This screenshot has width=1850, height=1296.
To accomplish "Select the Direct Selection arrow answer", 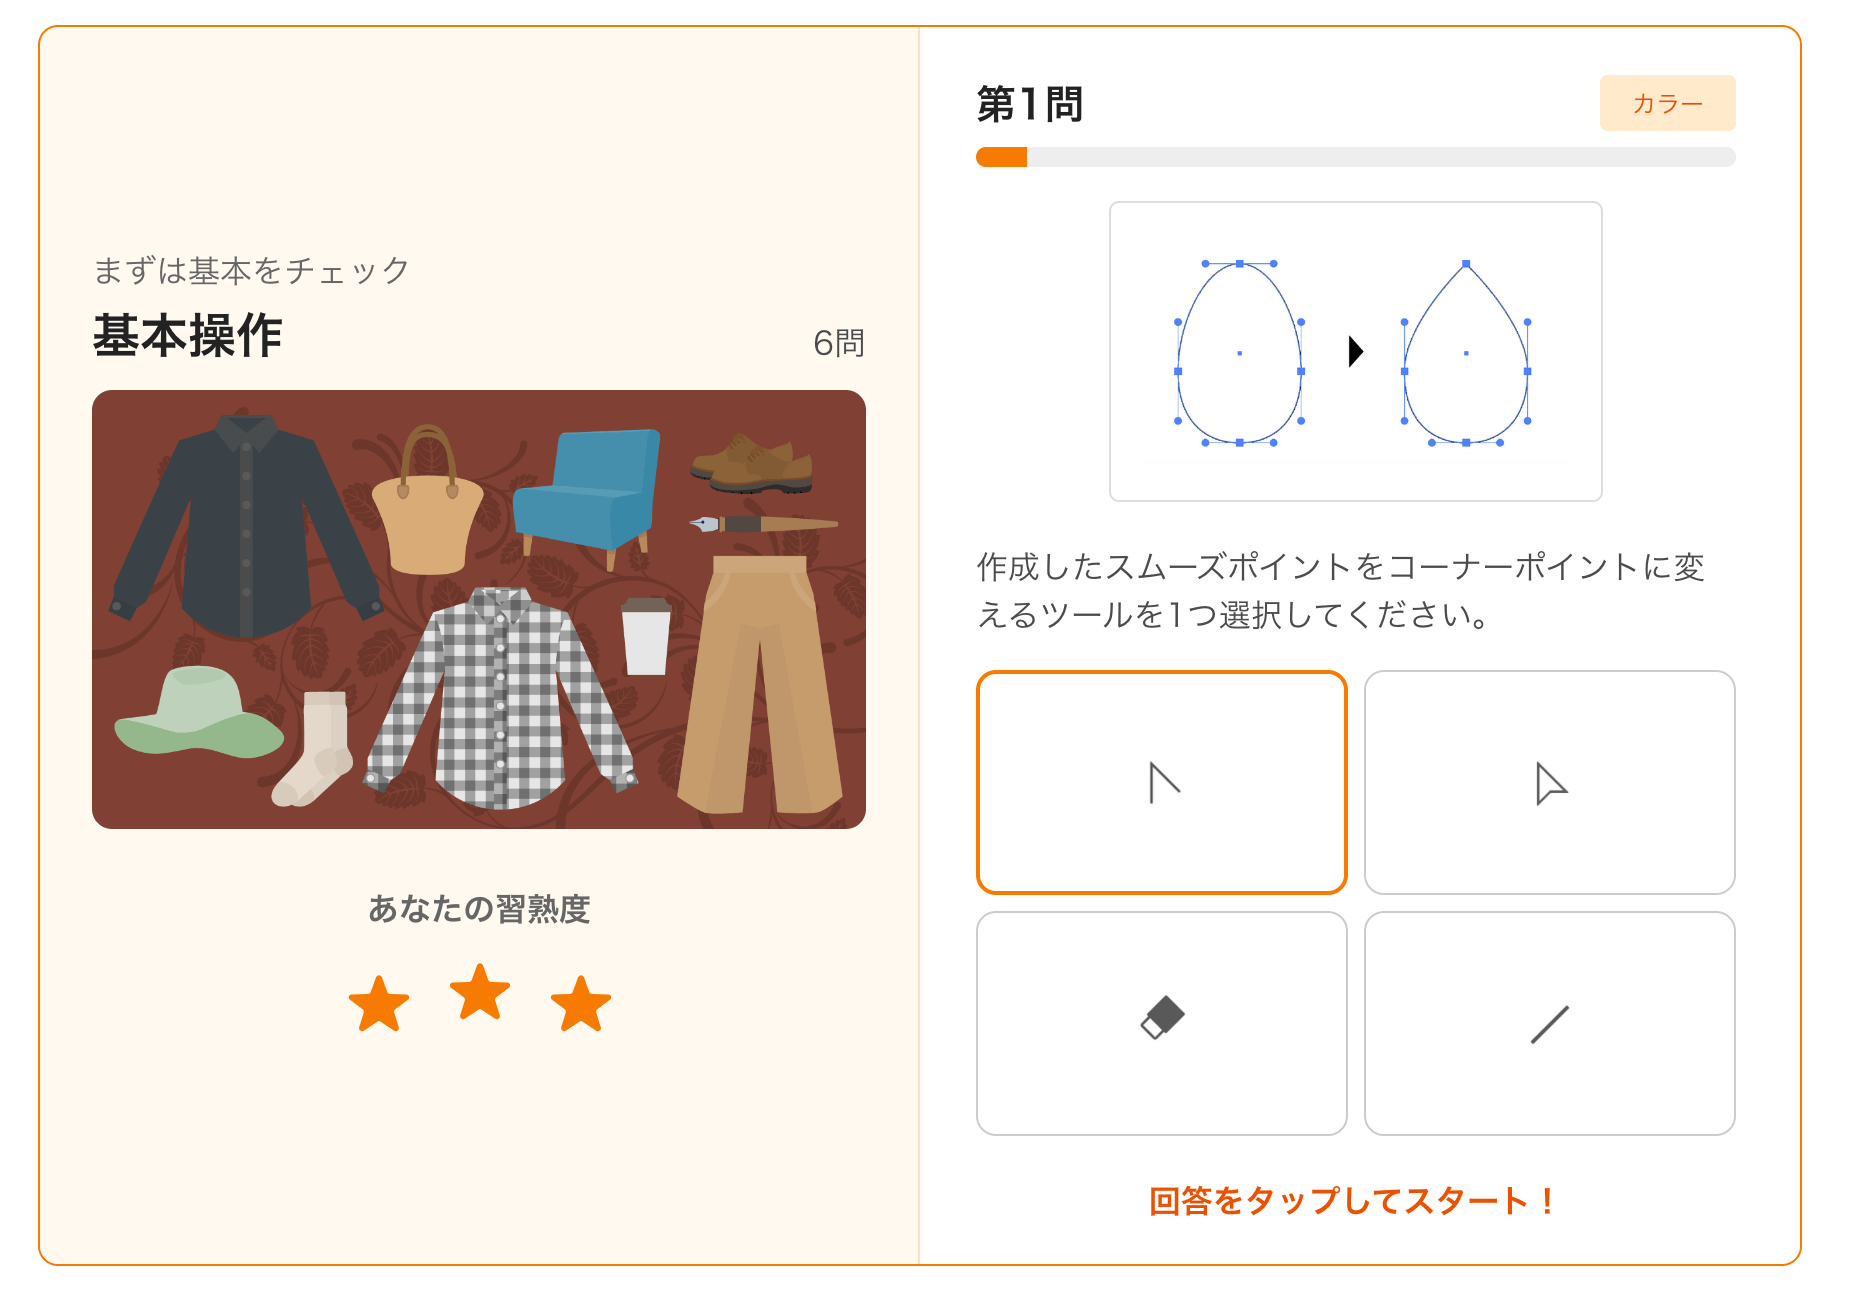I will (1549, 782).
